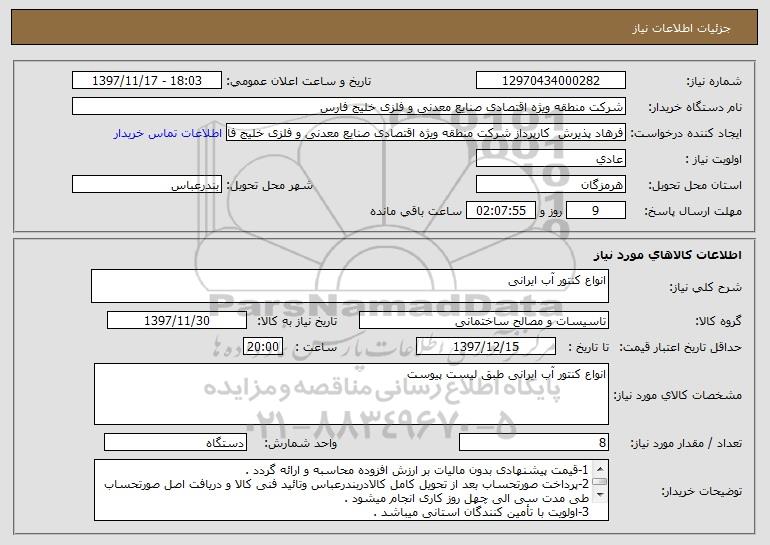Select the announcement date field 1397/11/17 - 18:03
This screenshot has width=770, height=545.
click(x=147, y=81)
